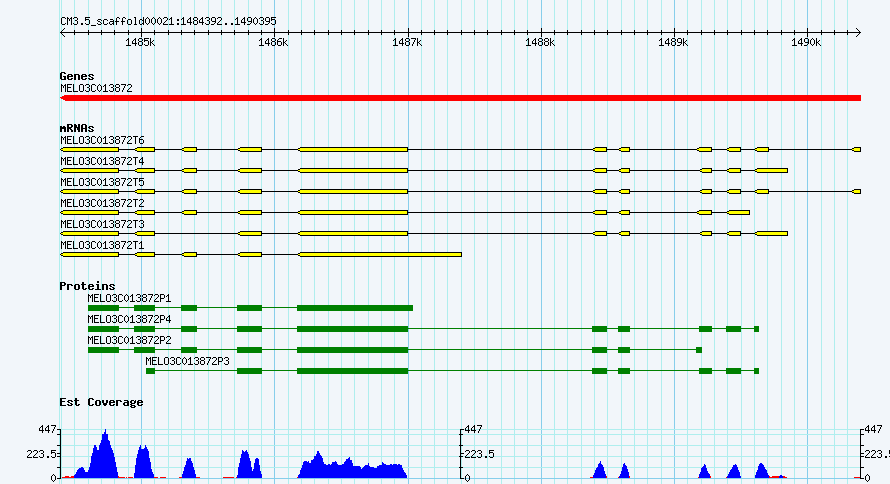Select protein label MELO3C013872P2
The image size is (890, 484).
pos(129,340)
